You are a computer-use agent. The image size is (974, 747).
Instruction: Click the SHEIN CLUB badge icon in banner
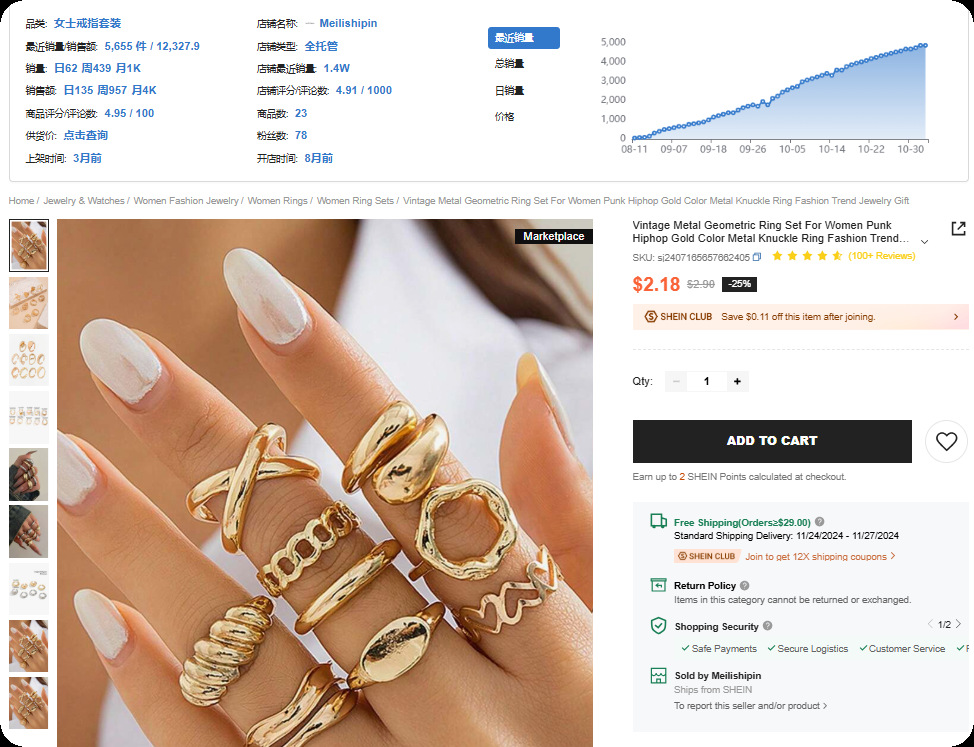pyautogui.click(x=650, y=317)
